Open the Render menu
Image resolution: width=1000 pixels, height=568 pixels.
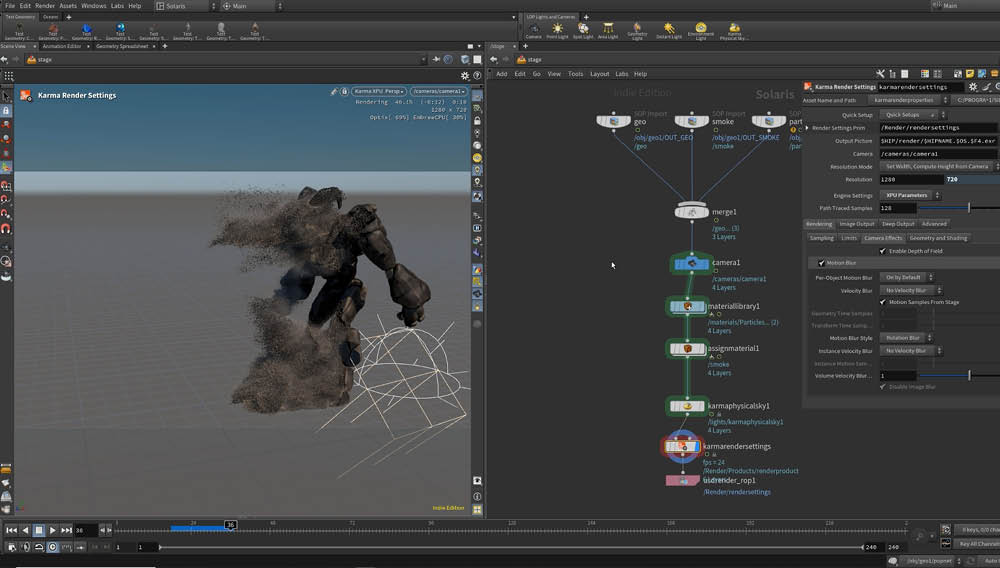[45, 6]
